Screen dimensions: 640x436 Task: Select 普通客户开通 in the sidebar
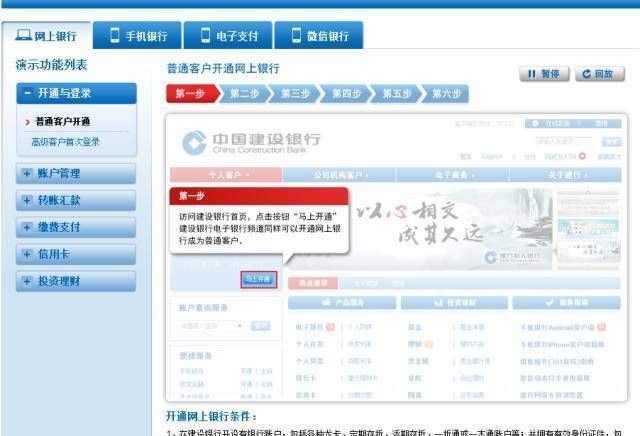[62, 121]
